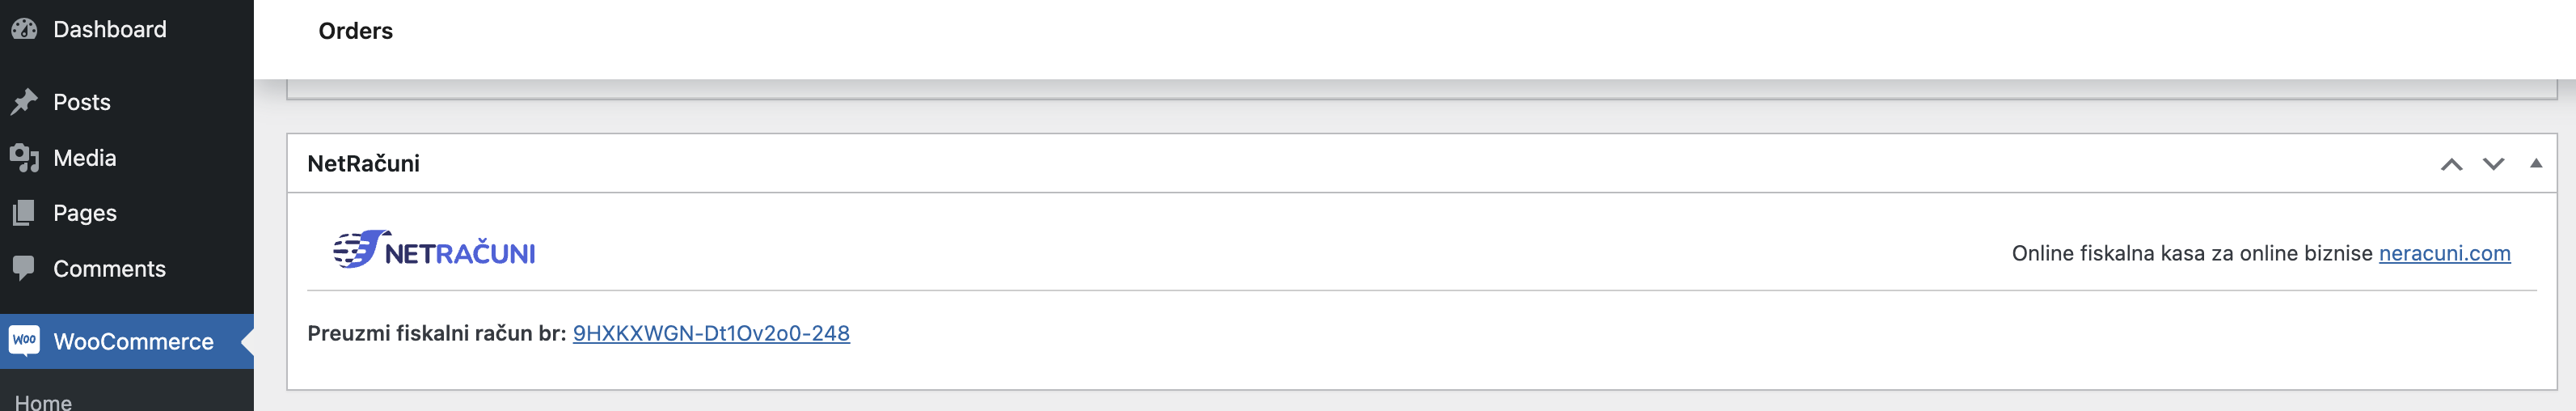Open the Pages menu label
The height and width of the screenshot is (411, 2576).
[85, 213]
